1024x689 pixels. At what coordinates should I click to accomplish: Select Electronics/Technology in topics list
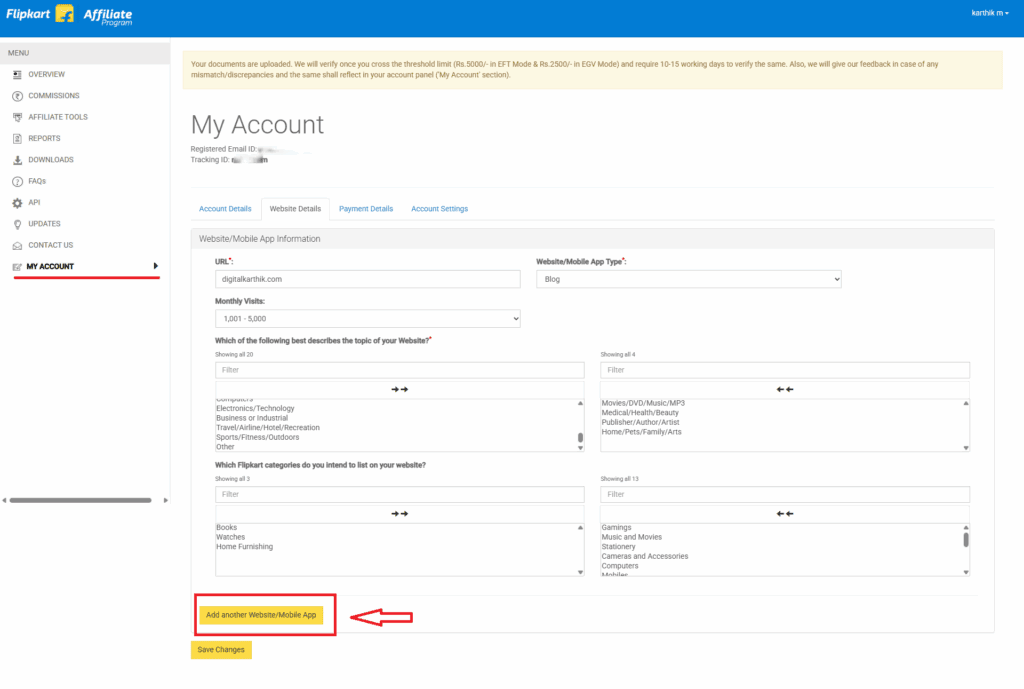(255, 409)
